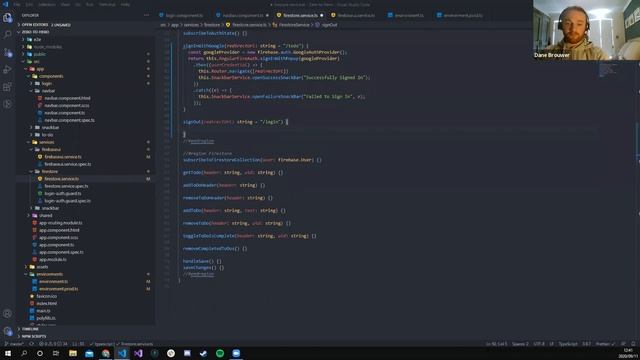Switch to the firestore.service.ts tab

(x=300, y=16)
